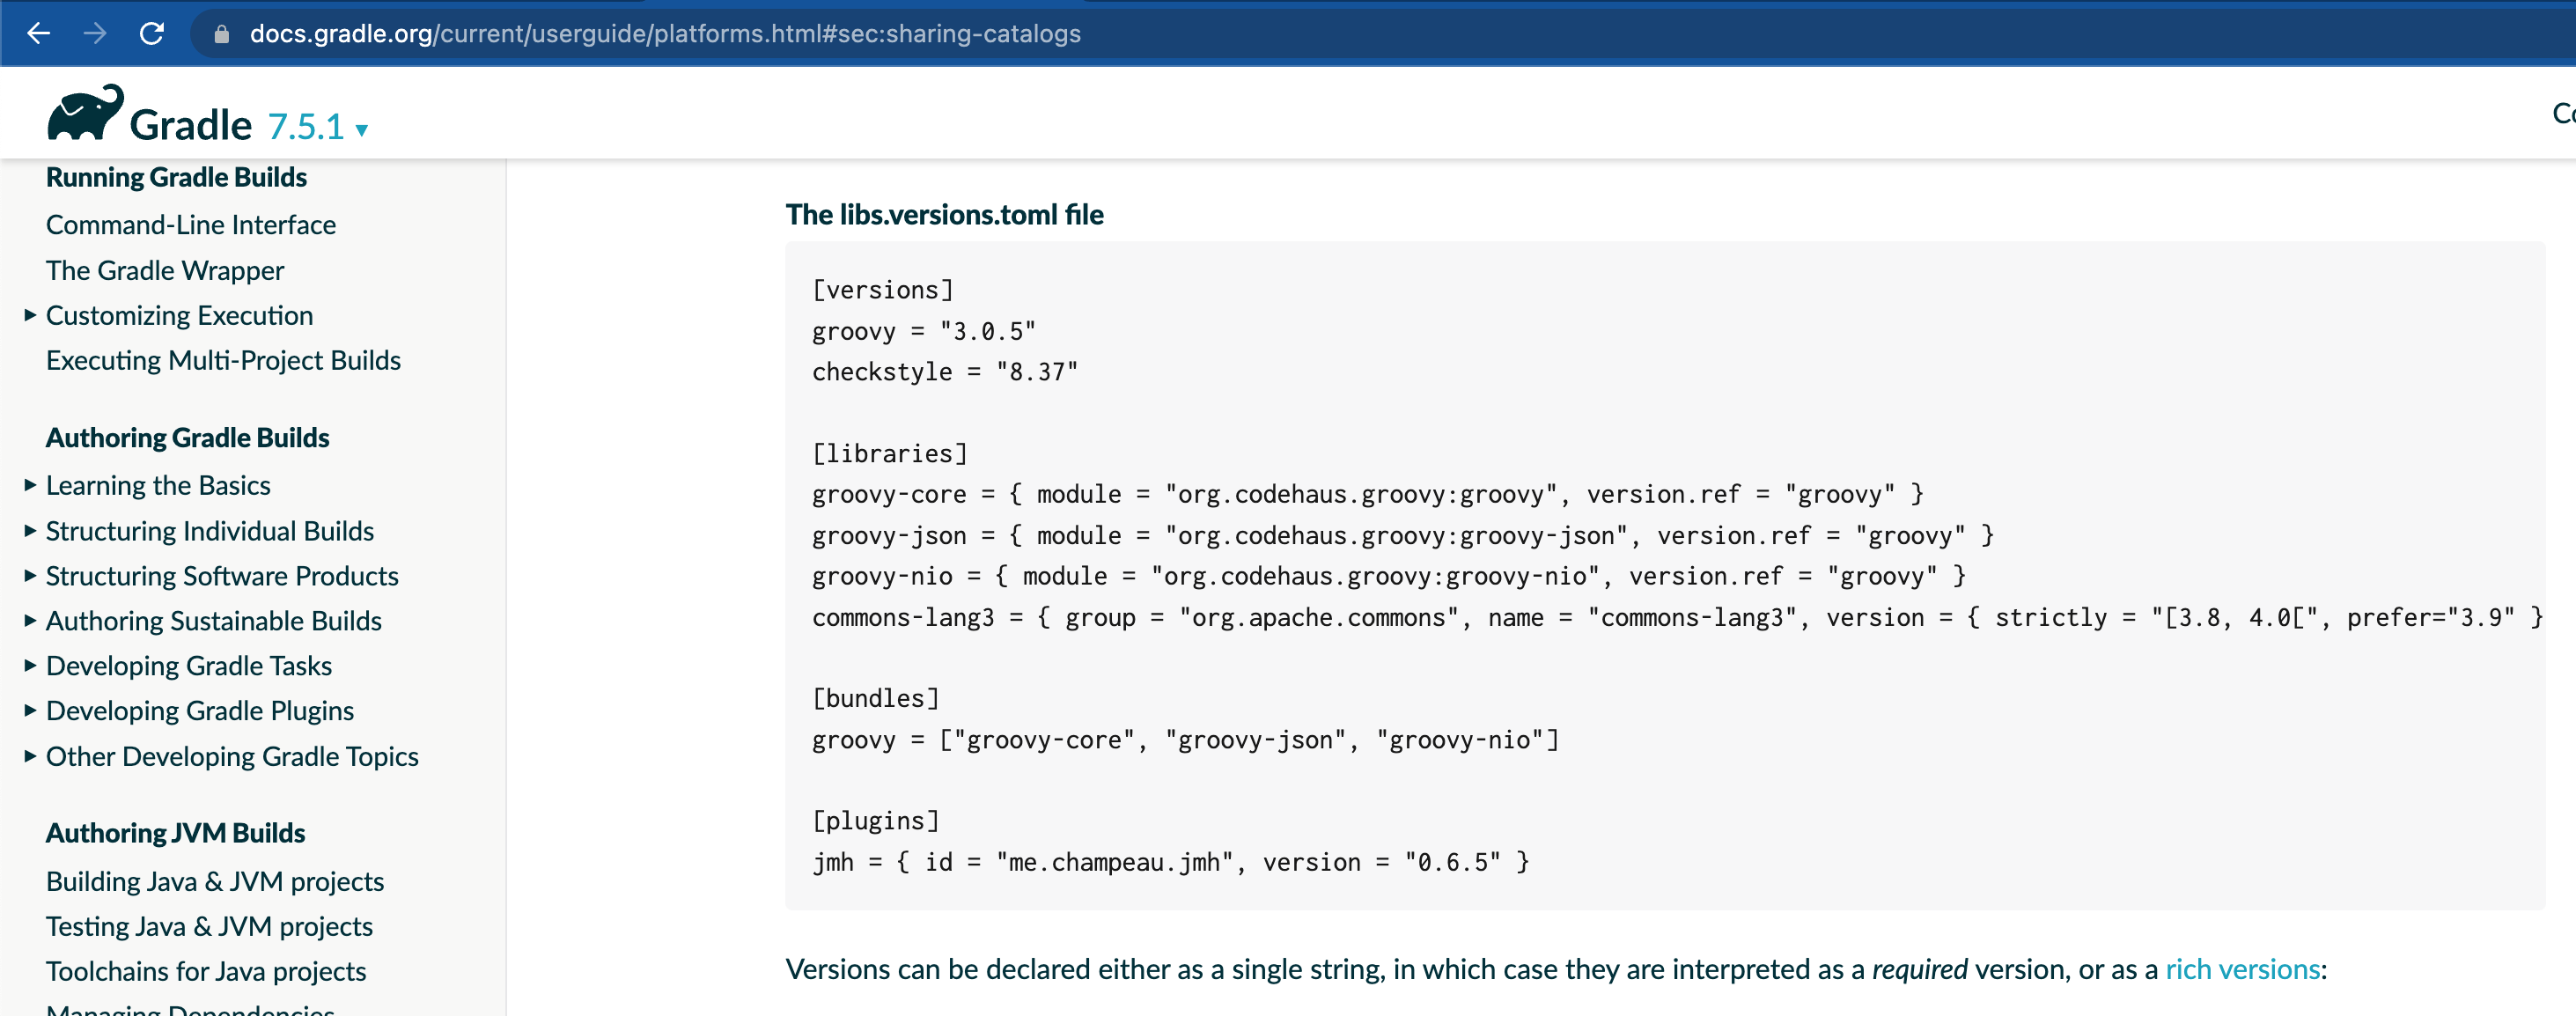Open the 7.5.1 version dropdown
The image size is (2576, 1016).
coord(317,127)
